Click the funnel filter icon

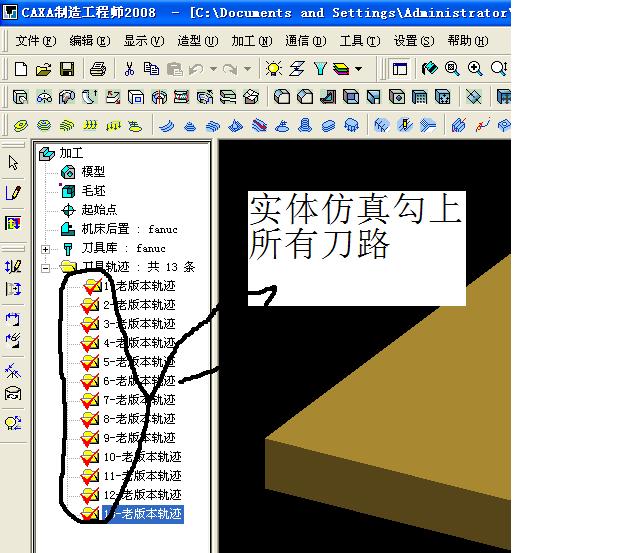(x=320, y=68)
